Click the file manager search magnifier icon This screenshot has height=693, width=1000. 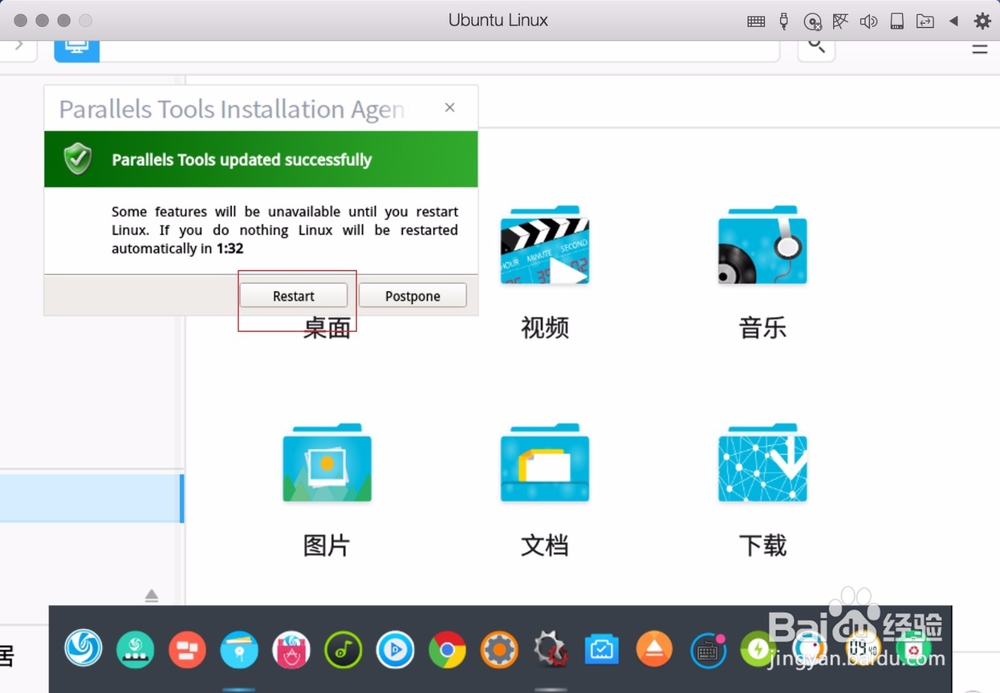coord(816,46)
